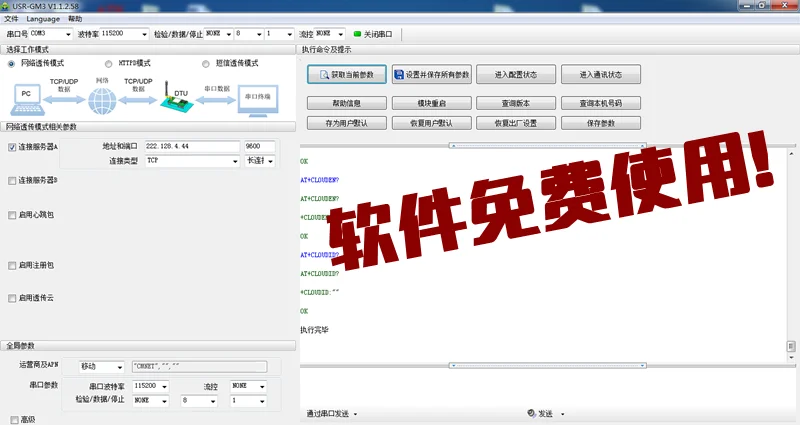Click the USR-GM3 app icon in title bar

(x=5, y=6)
